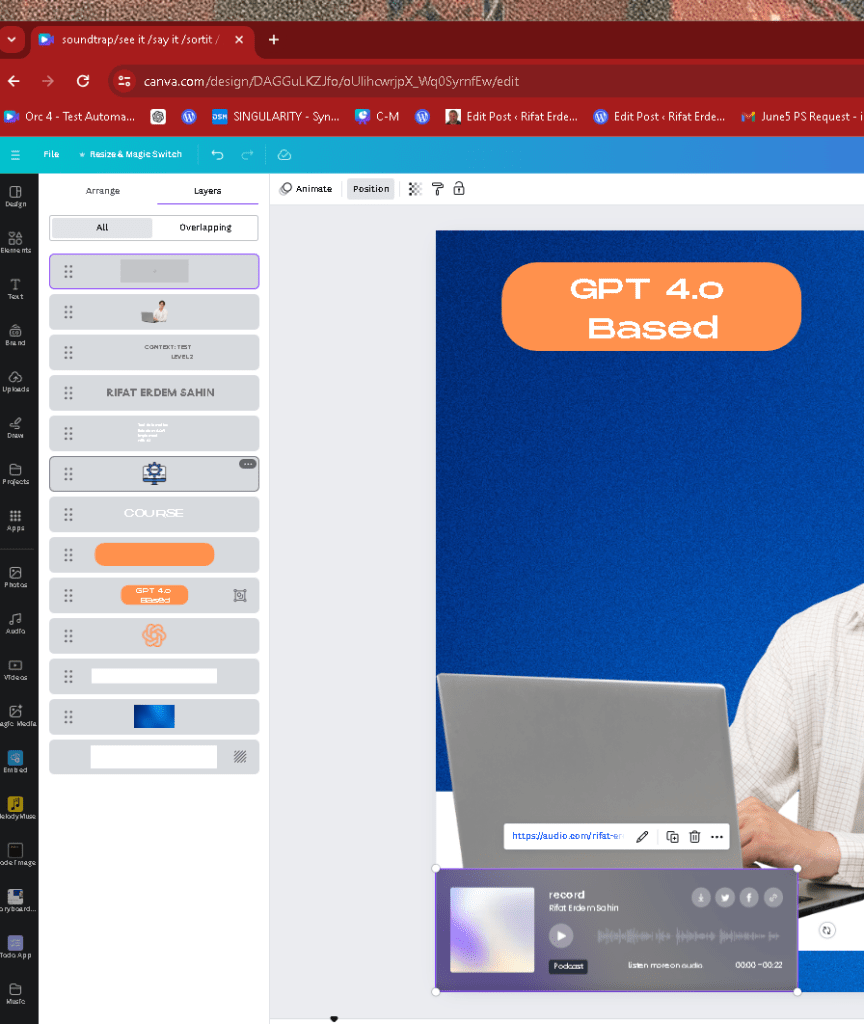Screen dimensions: 864x1024
Task: Open the Text sidebar panel
Action: (16, 289)
